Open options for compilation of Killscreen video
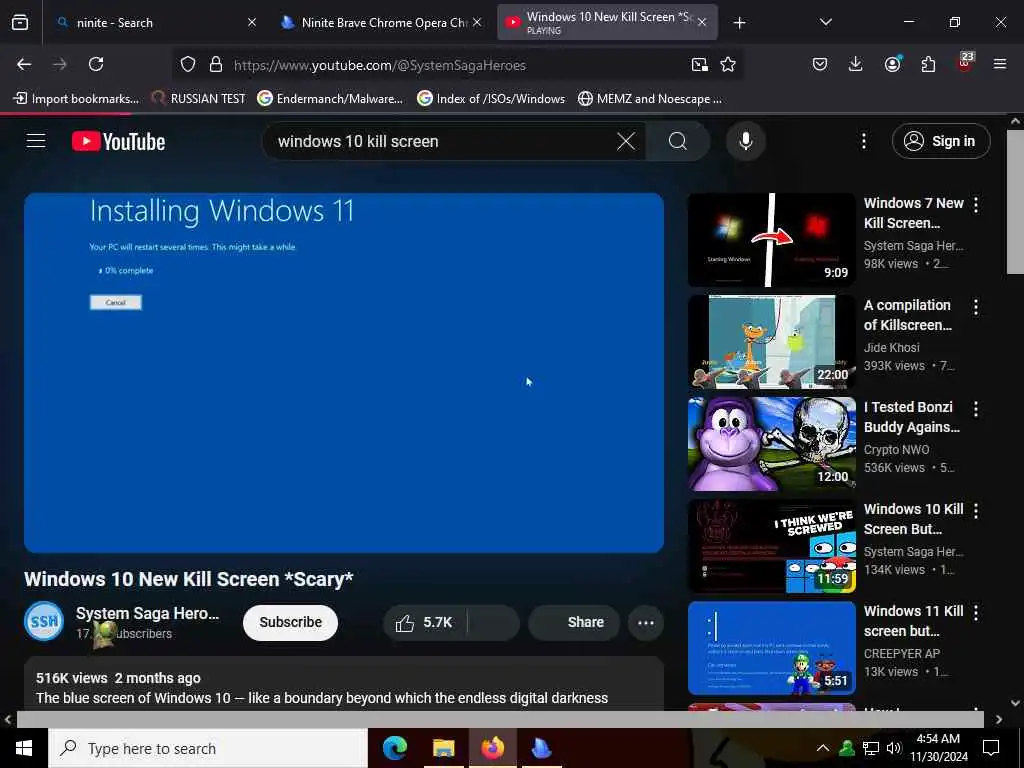Screen dimensions: 1024x768 976,307
